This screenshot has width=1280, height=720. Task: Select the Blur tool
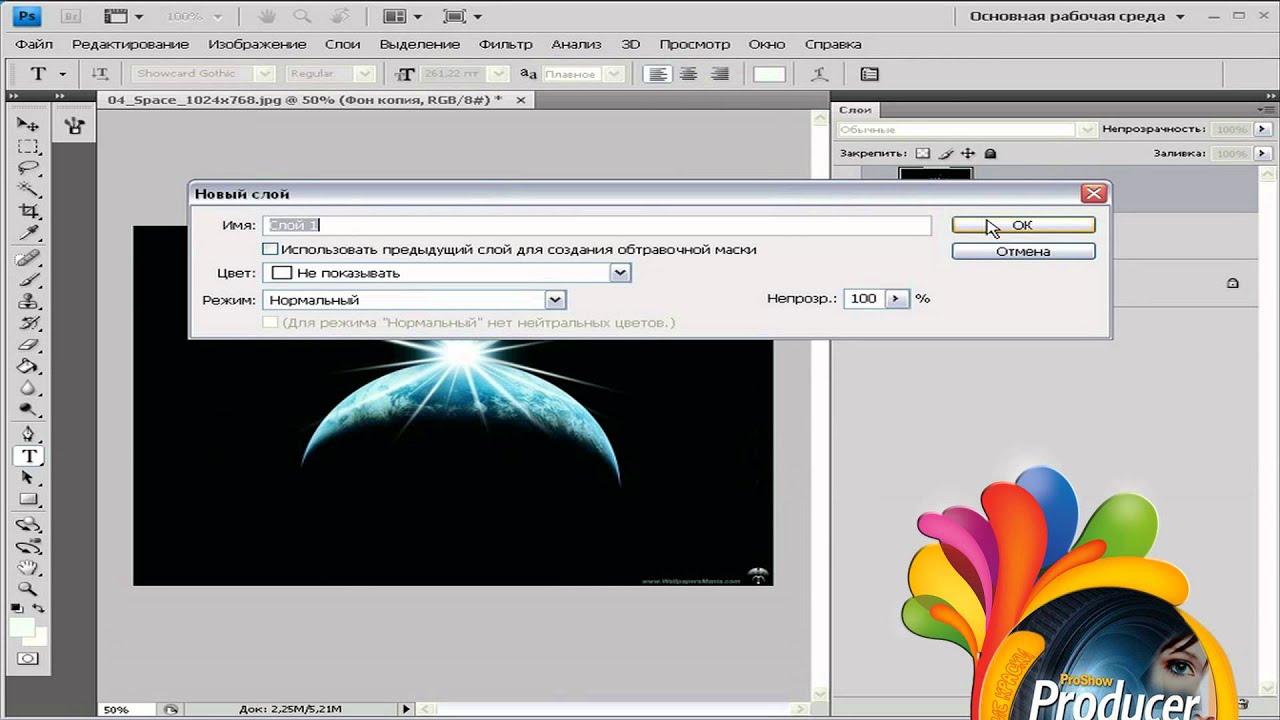click(x=28, y=388)
